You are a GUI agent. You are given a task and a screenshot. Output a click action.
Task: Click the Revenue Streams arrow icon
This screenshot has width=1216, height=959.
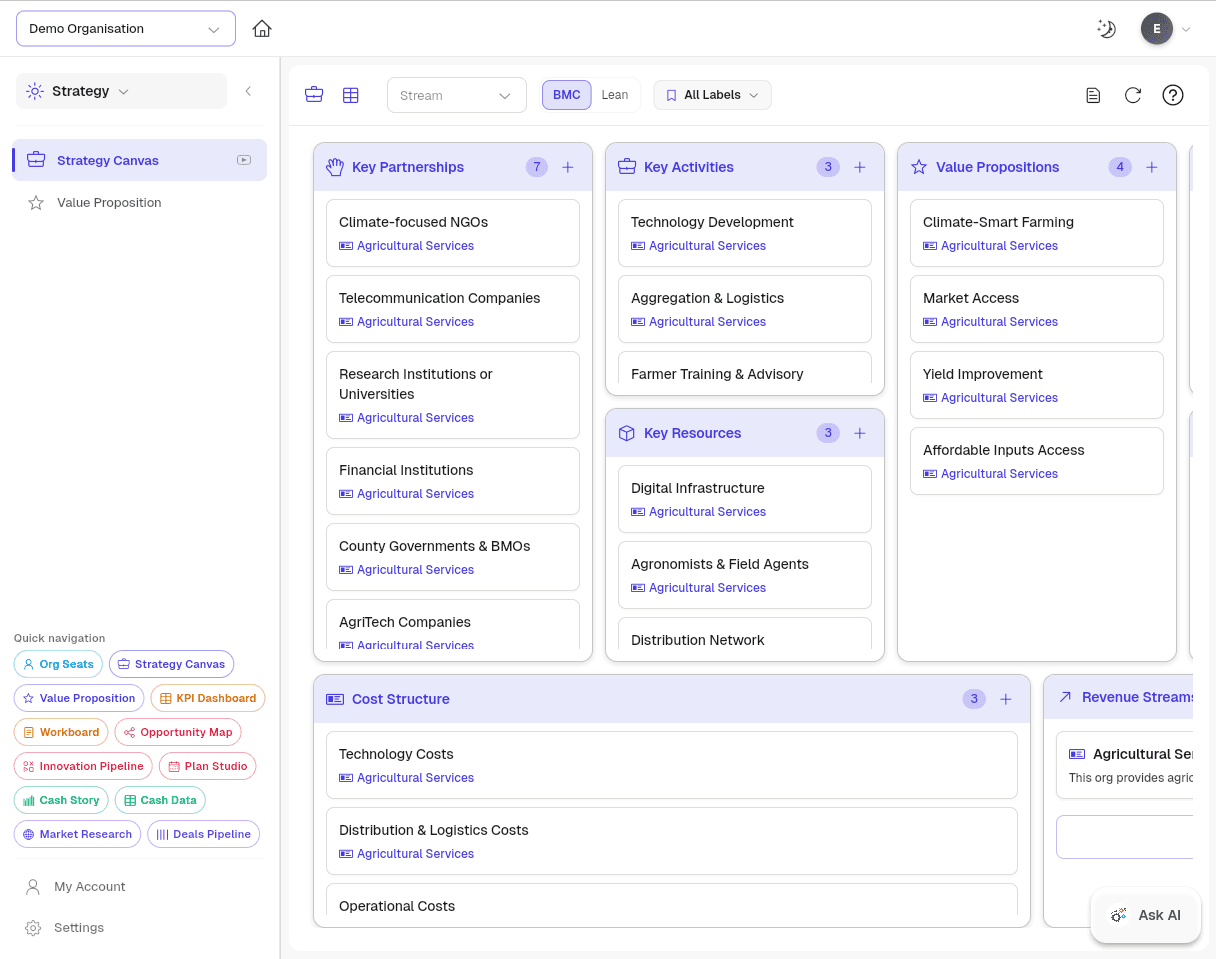[x=1065, y=697]
